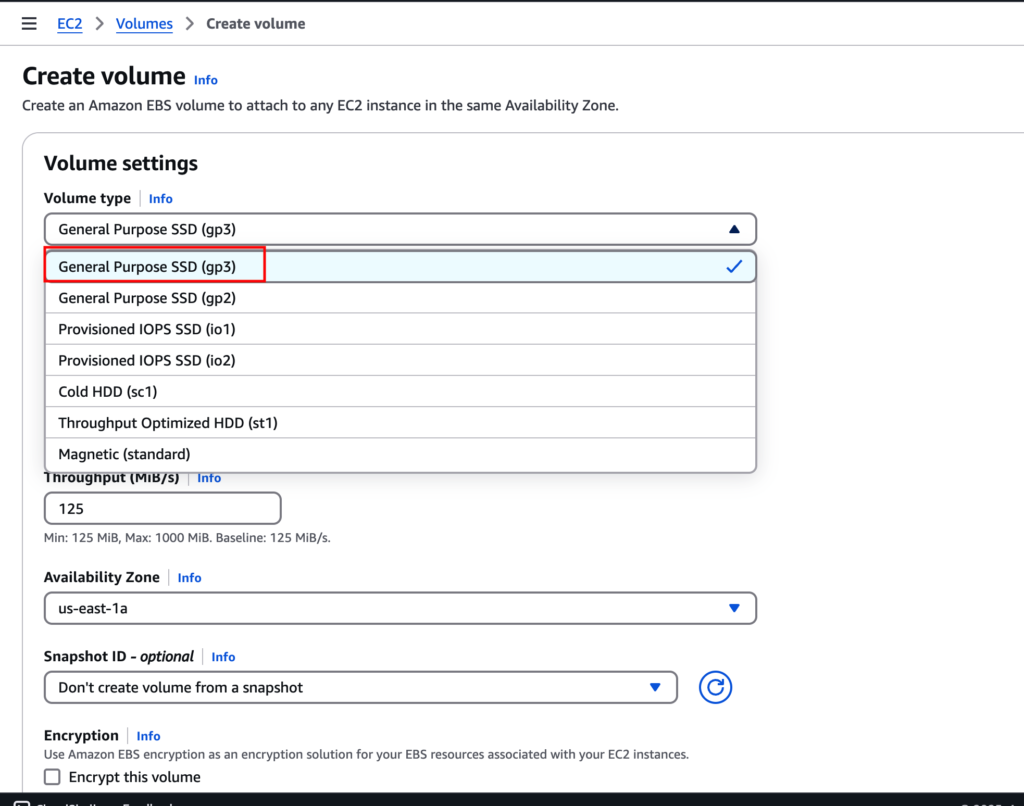Image resolution: width=1024 pixels, height=806 pixels.
Task: Pick Cold HDD (sc1) volume type
Action: coord(400,392)
